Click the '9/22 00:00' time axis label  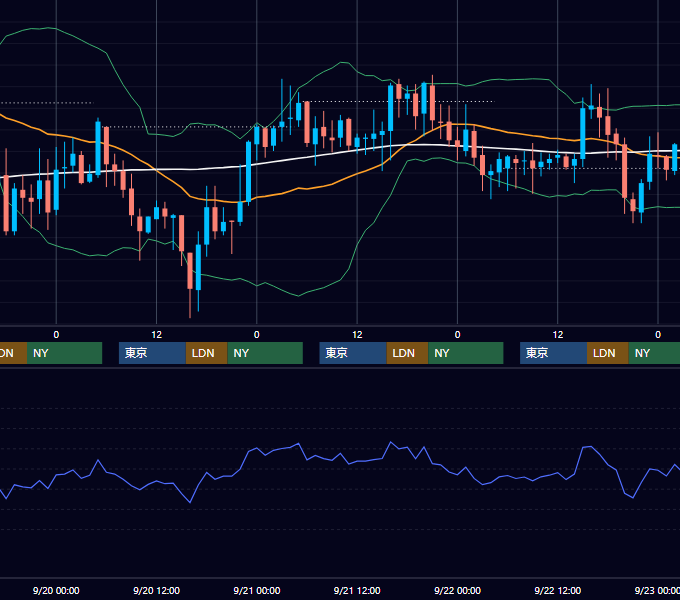[458, 590]
